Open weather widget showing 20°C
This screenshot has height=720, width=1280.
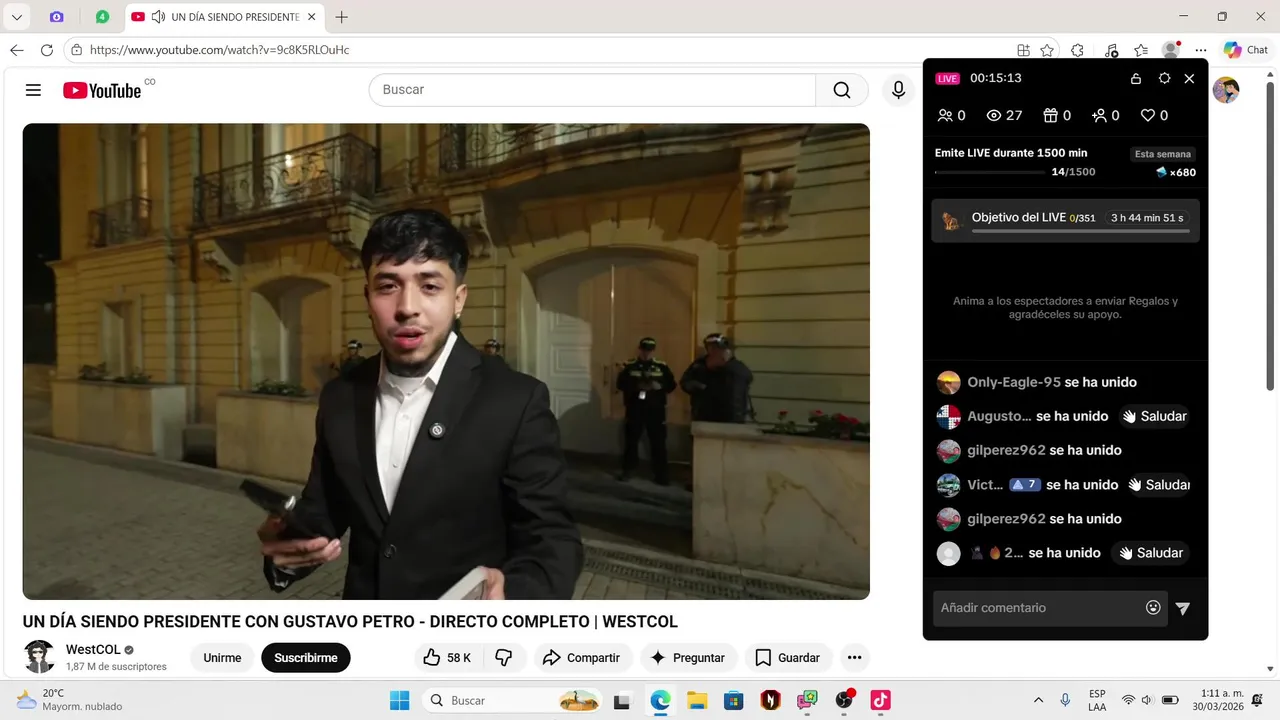coord(70,700)
